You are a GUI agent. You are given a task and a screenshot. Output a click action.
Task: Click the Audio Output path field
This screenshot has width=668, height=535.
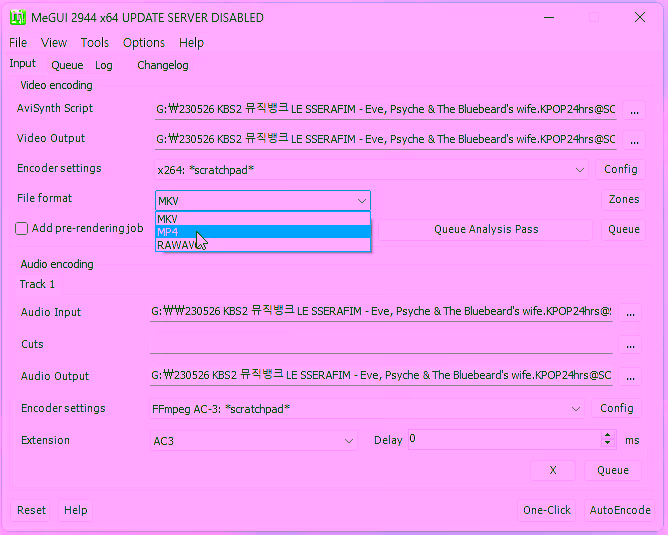(381, 376)
